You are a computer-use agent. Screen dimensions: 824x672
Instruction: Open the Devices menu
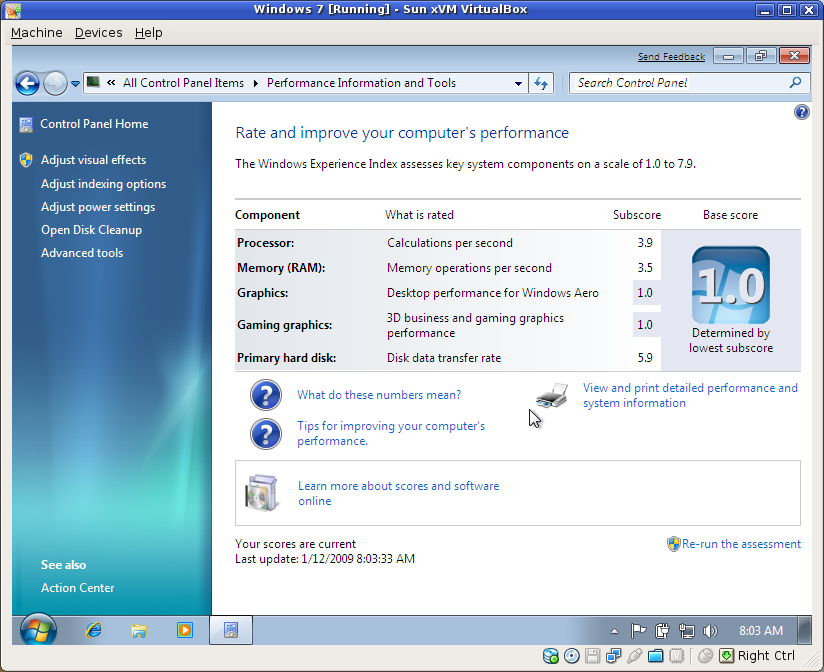coord(98,32)
